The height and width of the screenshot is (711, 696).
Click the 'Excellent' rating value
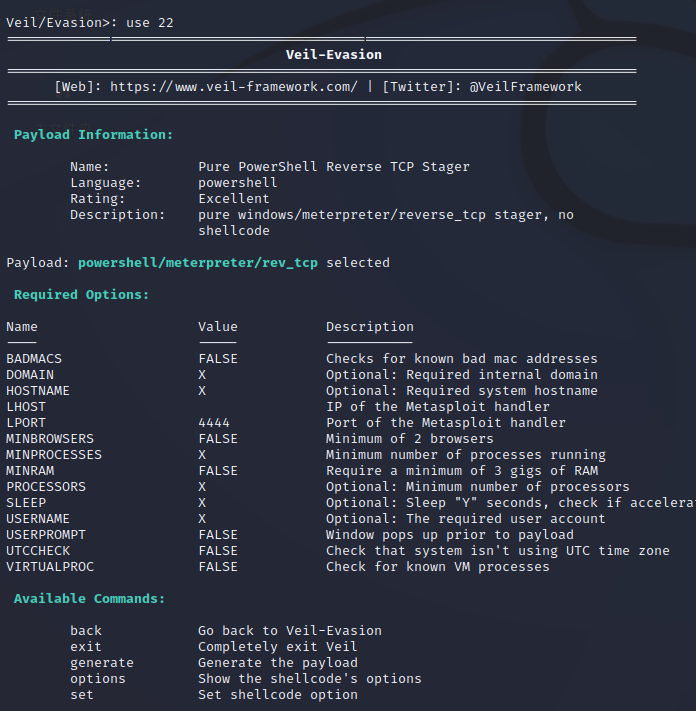[234, 199]
